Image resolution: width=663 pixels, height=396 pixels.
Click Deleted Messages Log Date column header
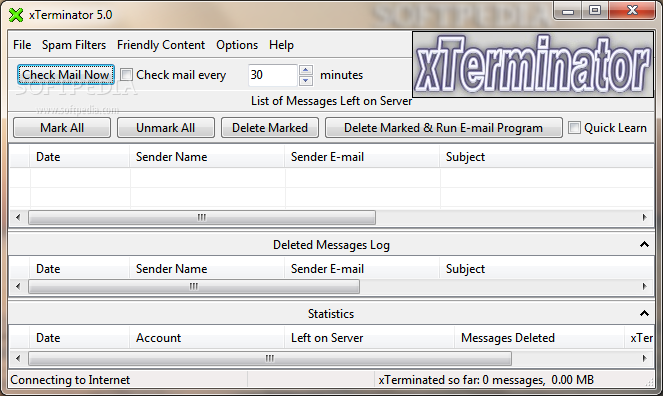click(79, 269)
